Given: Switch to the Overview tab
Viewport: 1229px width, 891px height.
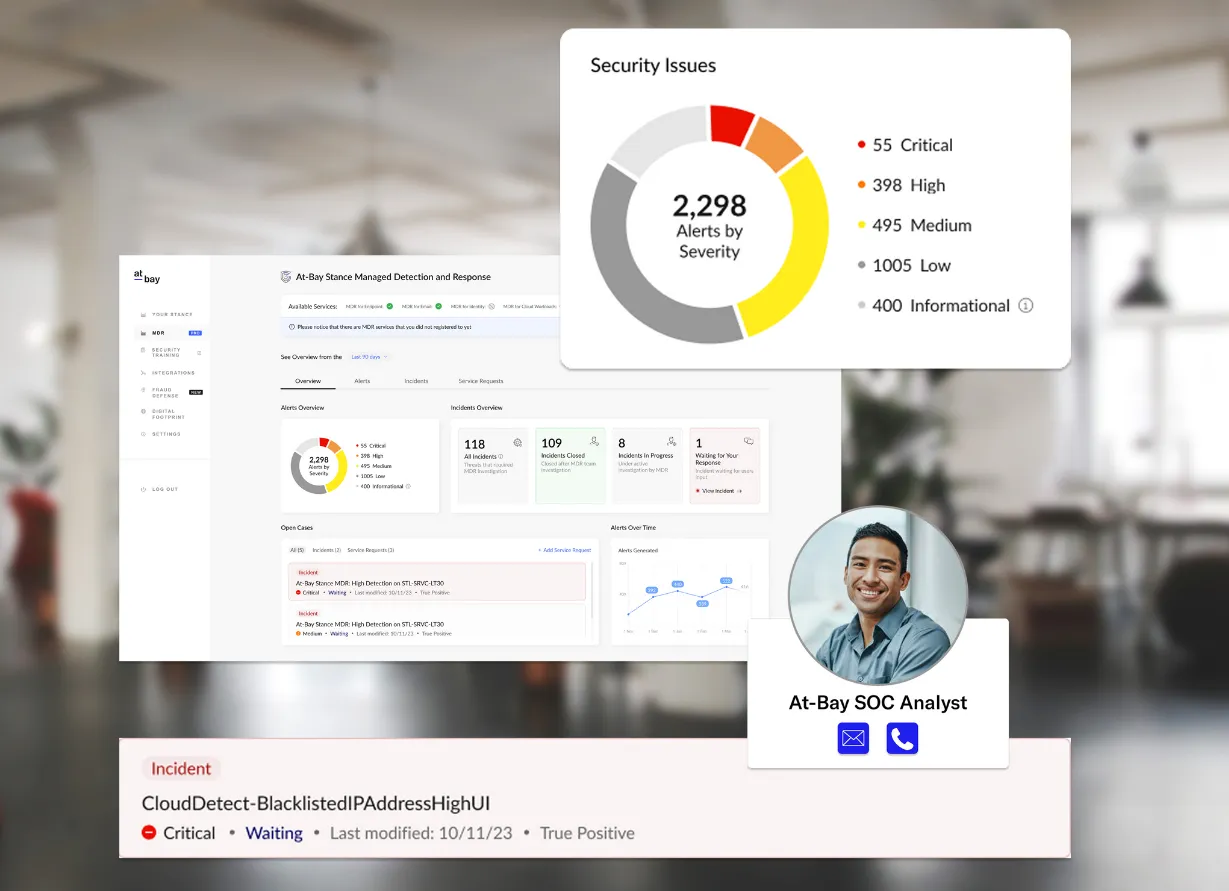Looking at the screenshot, I should click(x=308, y=381).
